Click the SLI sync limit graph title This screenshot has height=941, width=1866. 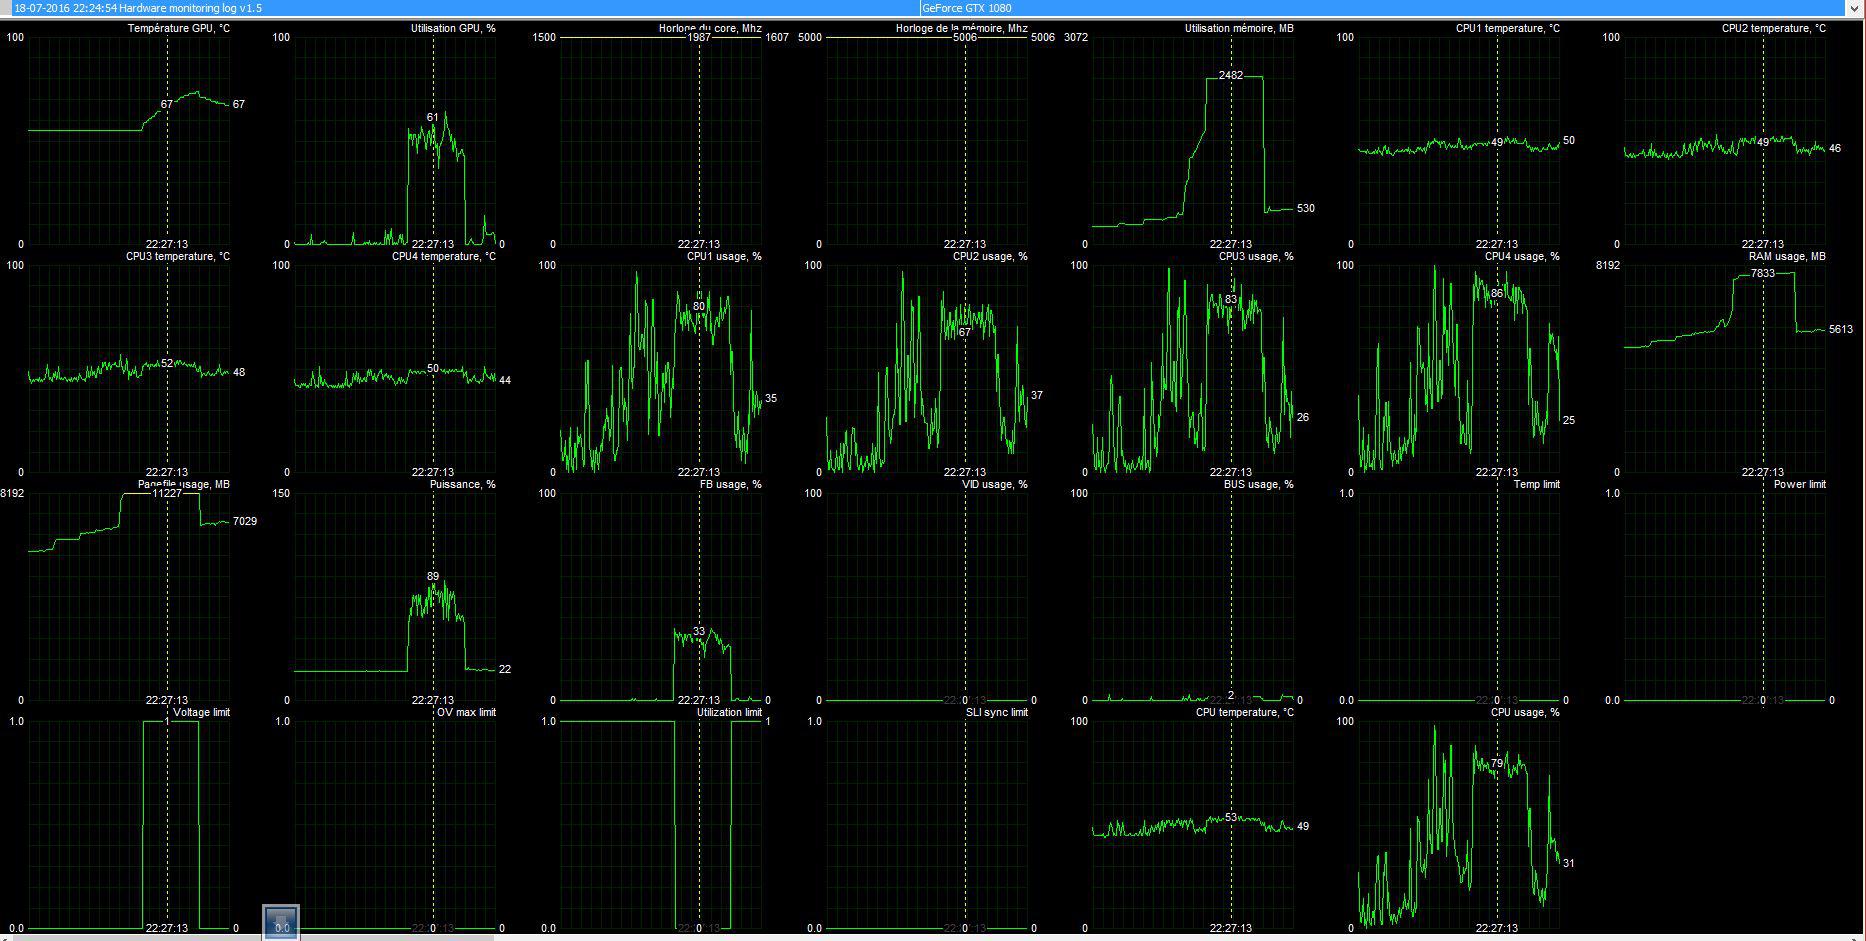(997, 712)
